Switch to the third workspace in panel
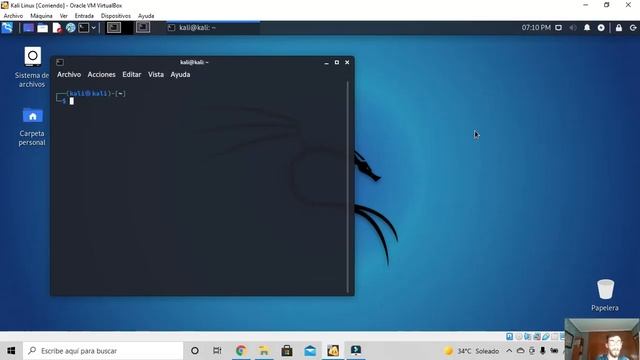The image size is (640, 360). (x=143, y=28)
